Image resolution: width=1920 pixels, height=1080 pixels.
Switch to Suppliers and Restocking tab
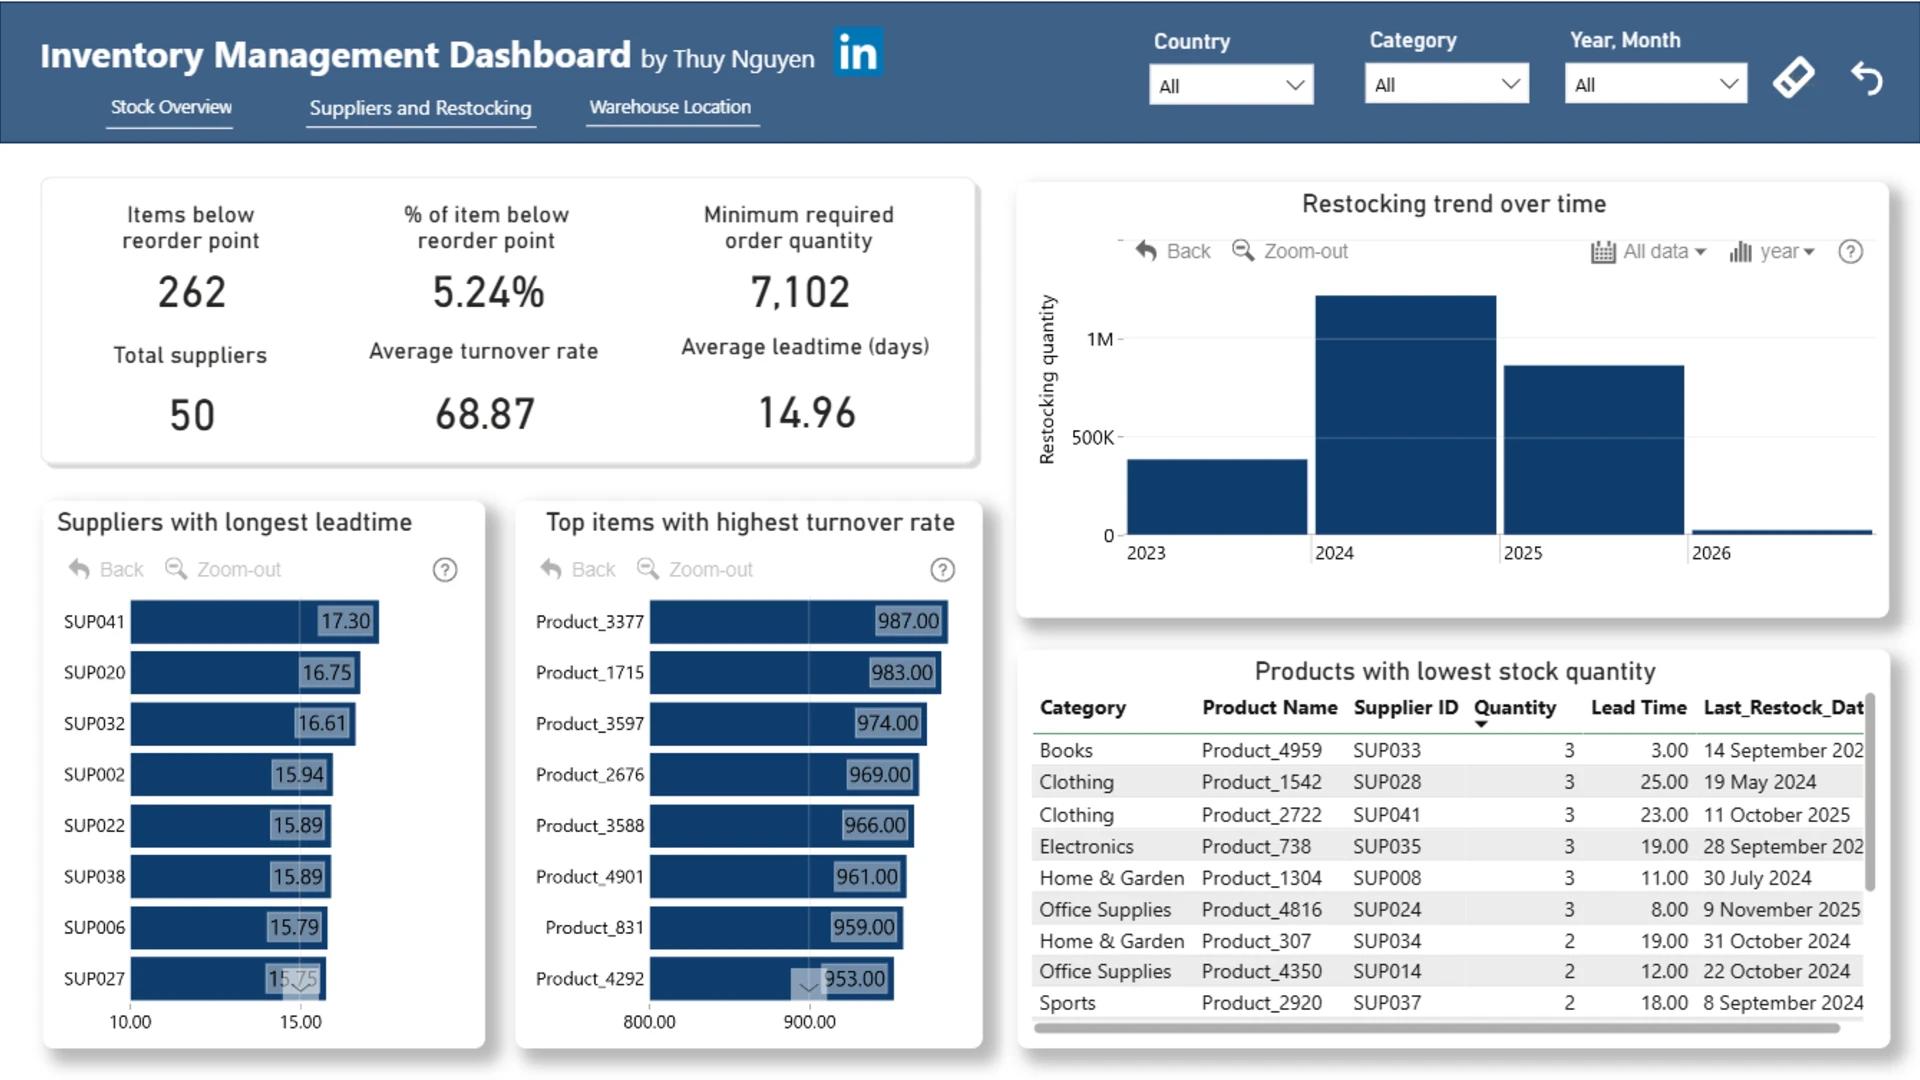pyautogui.click(x=420, y=108)
